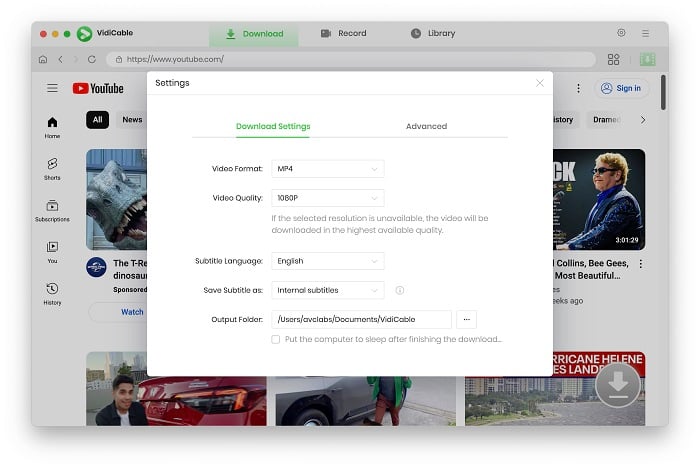Screen dimensions: 700x468
Task: Click the page vertical scrollbar
Action: pyautogui.click(x=663, y=92)
